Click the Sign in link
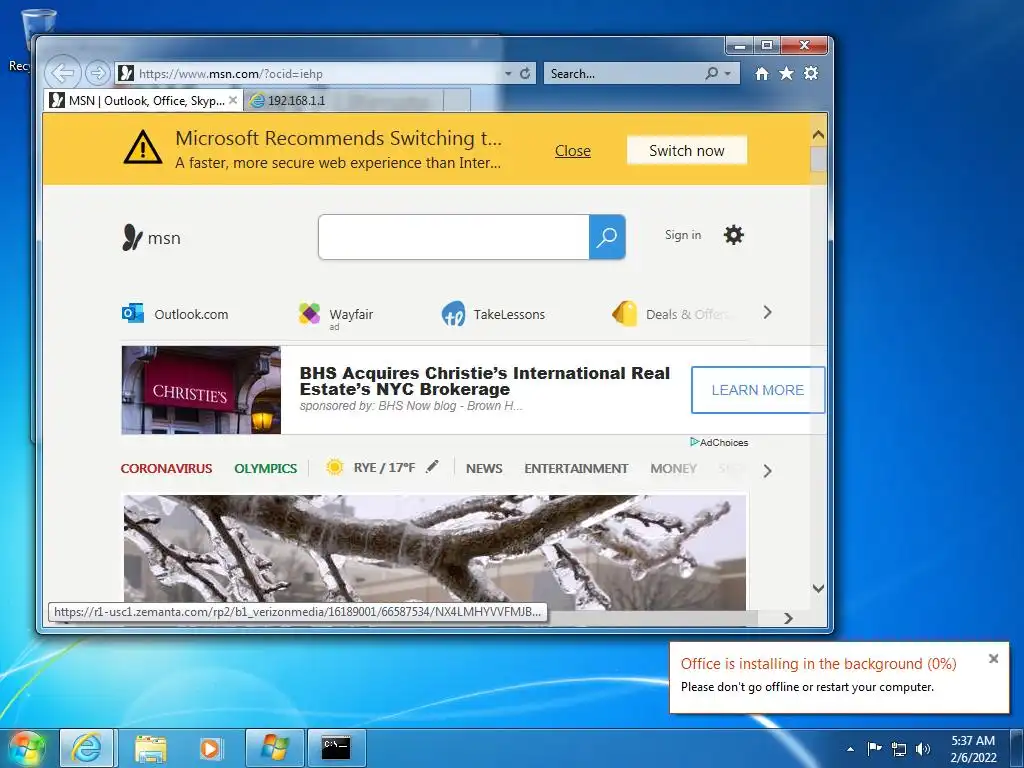 click(x=683, y=235)
